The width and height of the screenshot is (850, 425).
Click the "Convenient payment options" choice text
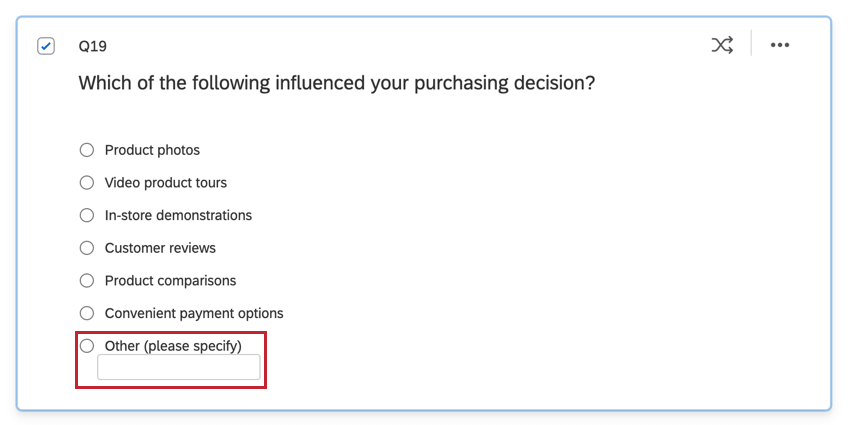click(194, 313)
